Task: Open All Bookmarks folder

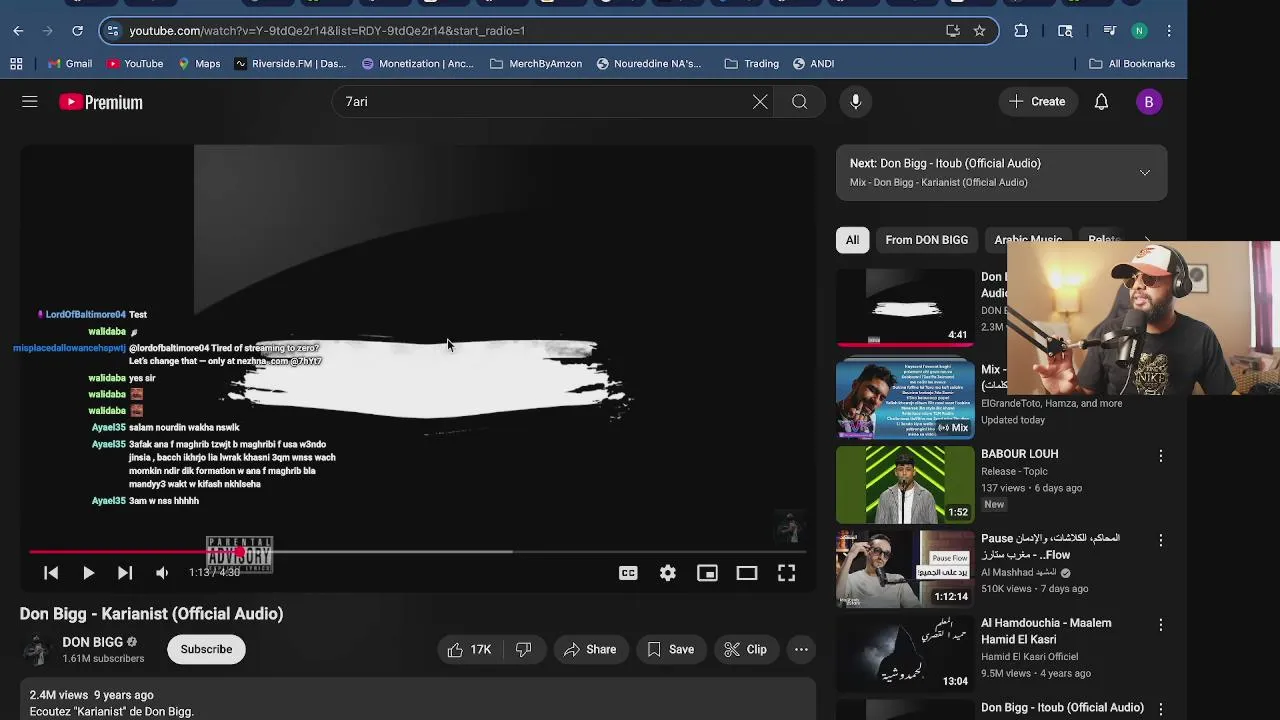Action: (x=1132, y=64)
